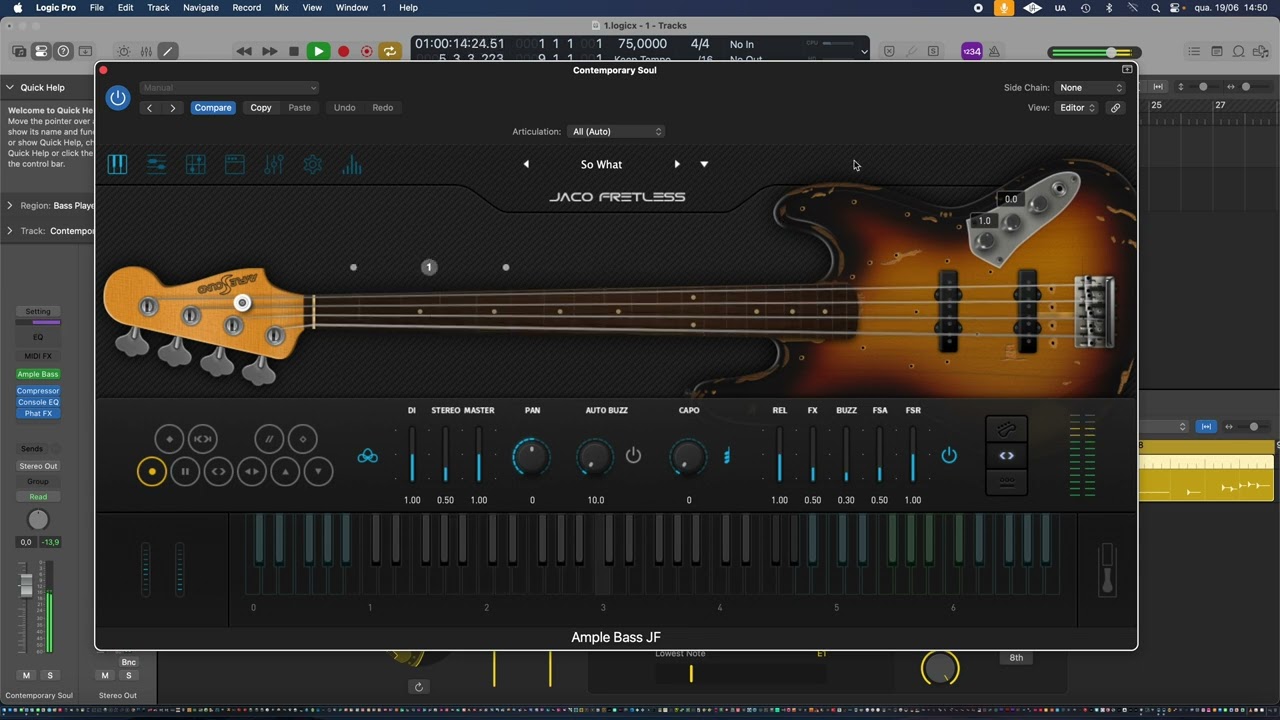Open macOS Spotlight search icon

click(1155, 8)
